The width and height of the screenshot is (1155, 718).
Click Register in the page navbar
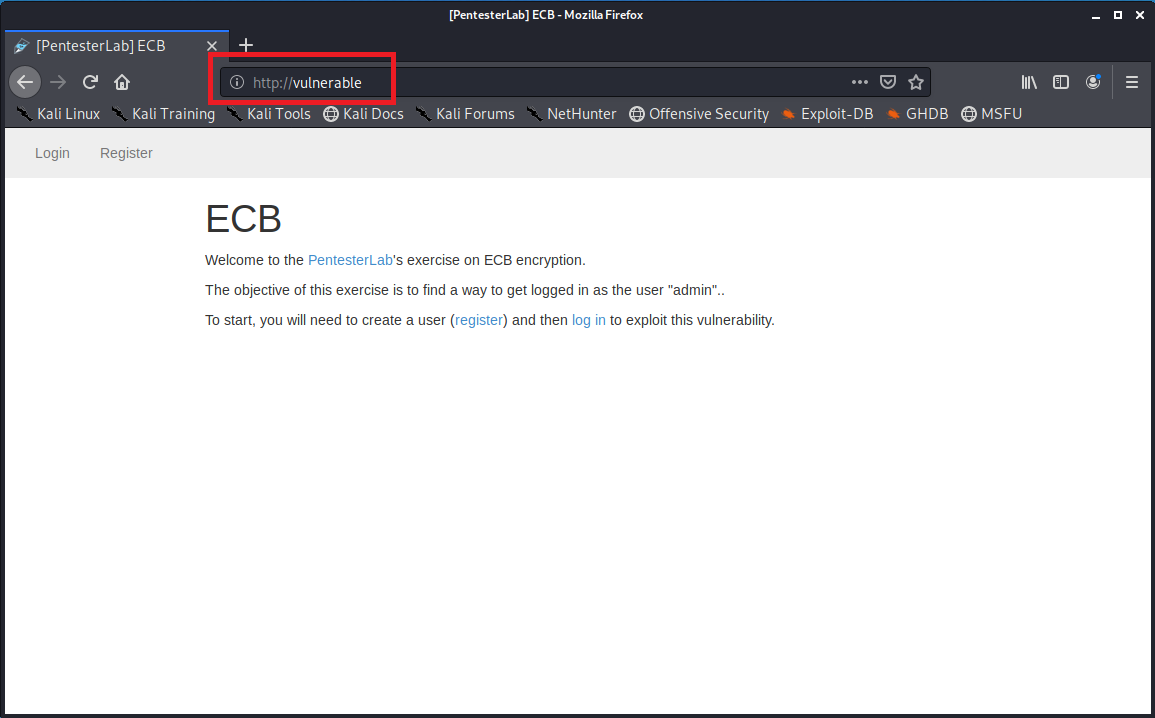click(x=126, y=153)
